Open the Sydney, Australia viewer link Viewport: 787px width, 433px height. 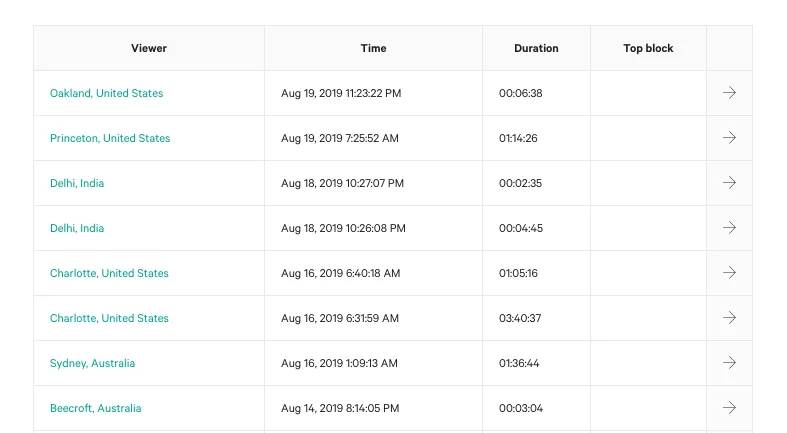coord(92,363)
